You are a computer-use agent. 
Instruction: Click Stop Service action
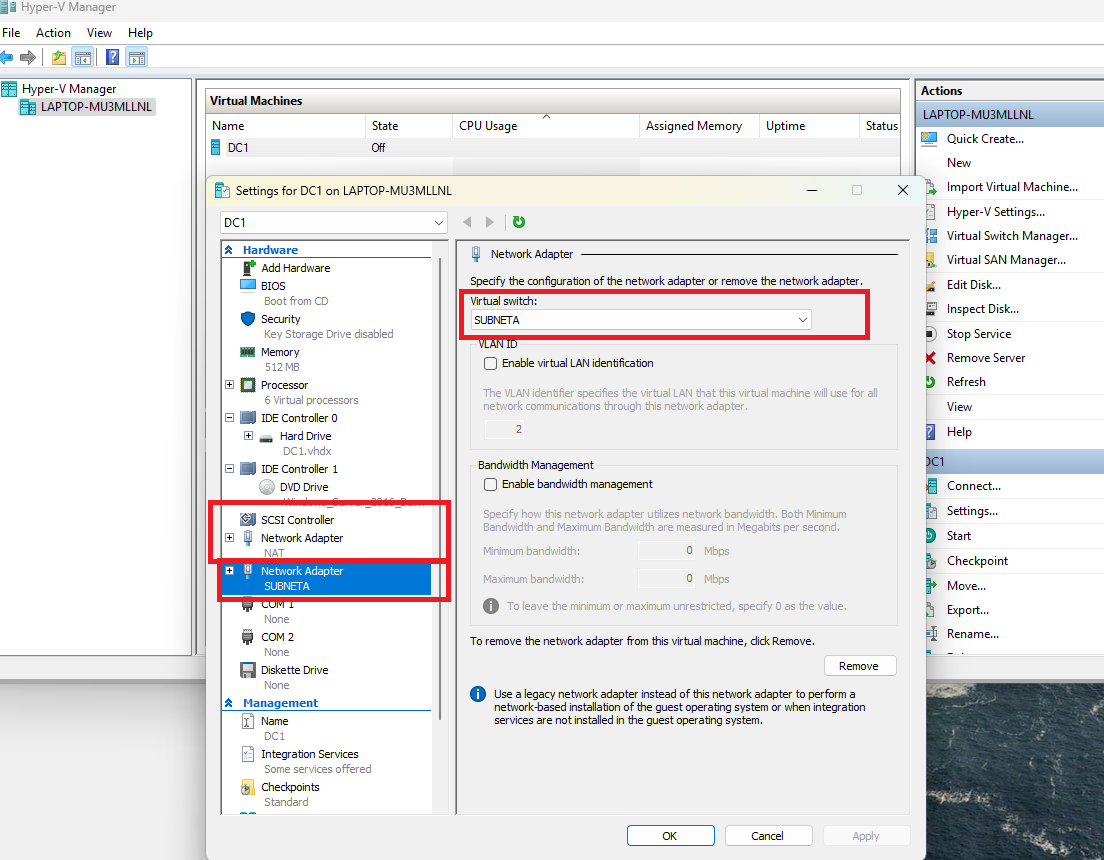(978, 334)
